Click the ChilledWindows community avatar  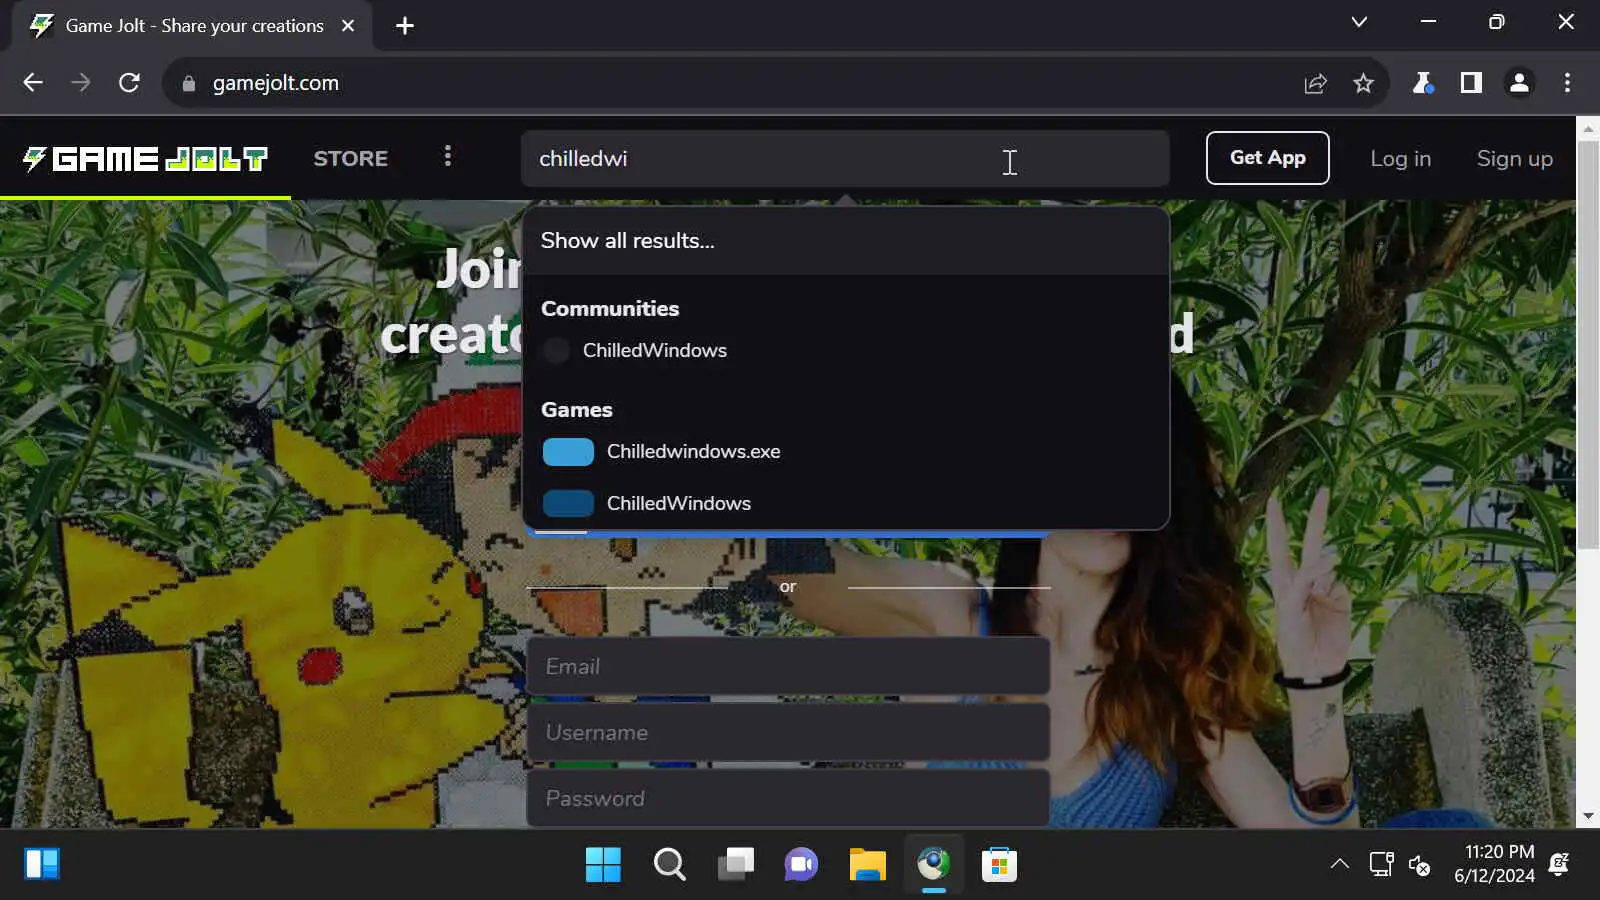click(557, 351)
